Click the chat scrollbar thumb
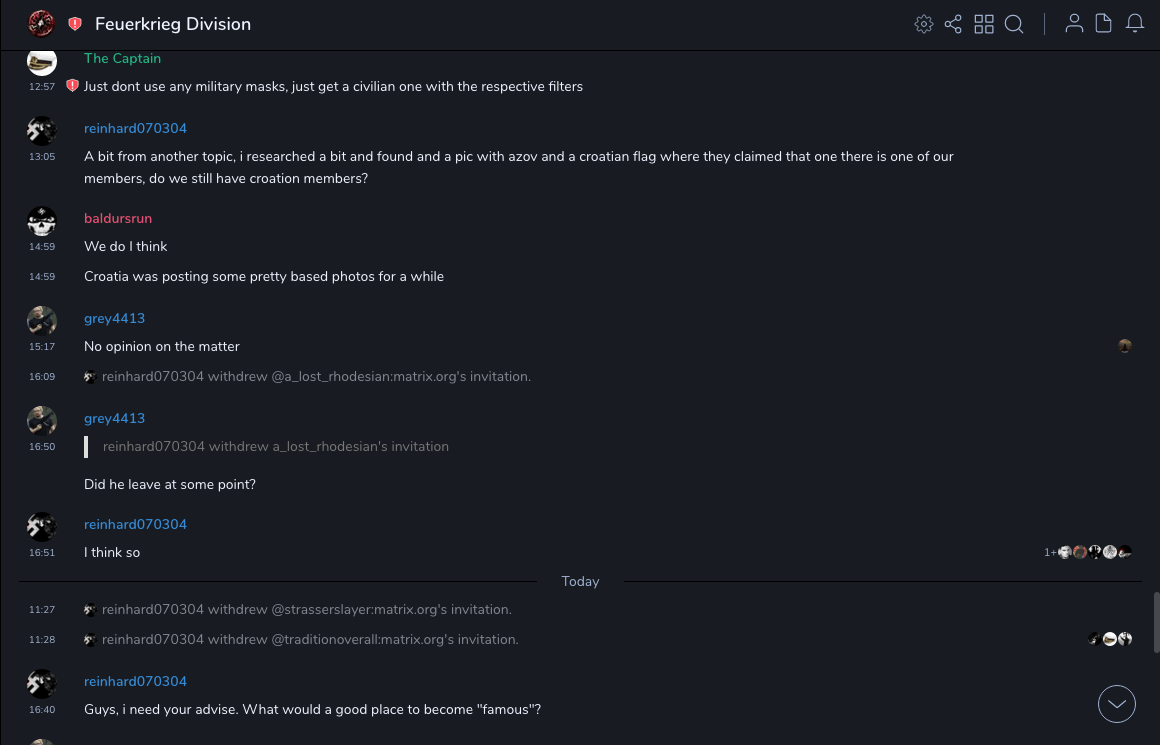Viewport: 1160px width, 745px height. pos(1156,622)
